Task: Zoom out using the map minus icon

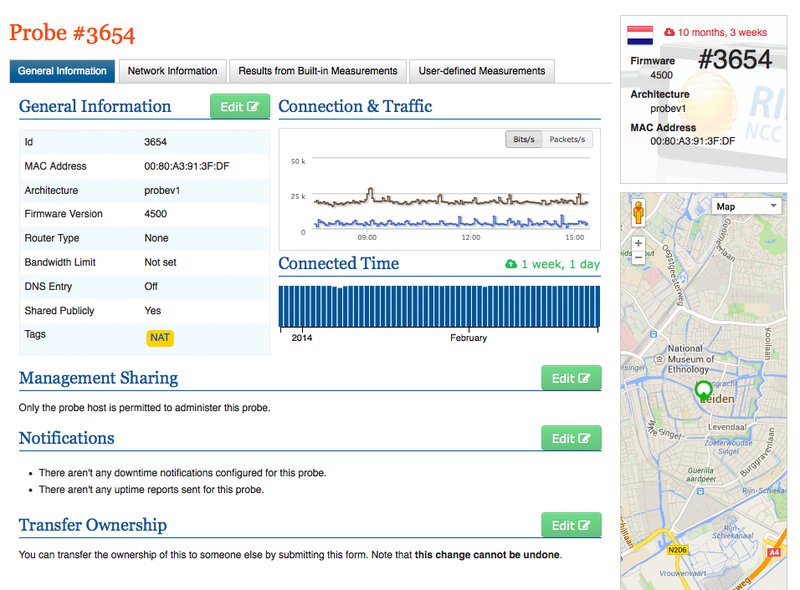Action: (637, 258)
